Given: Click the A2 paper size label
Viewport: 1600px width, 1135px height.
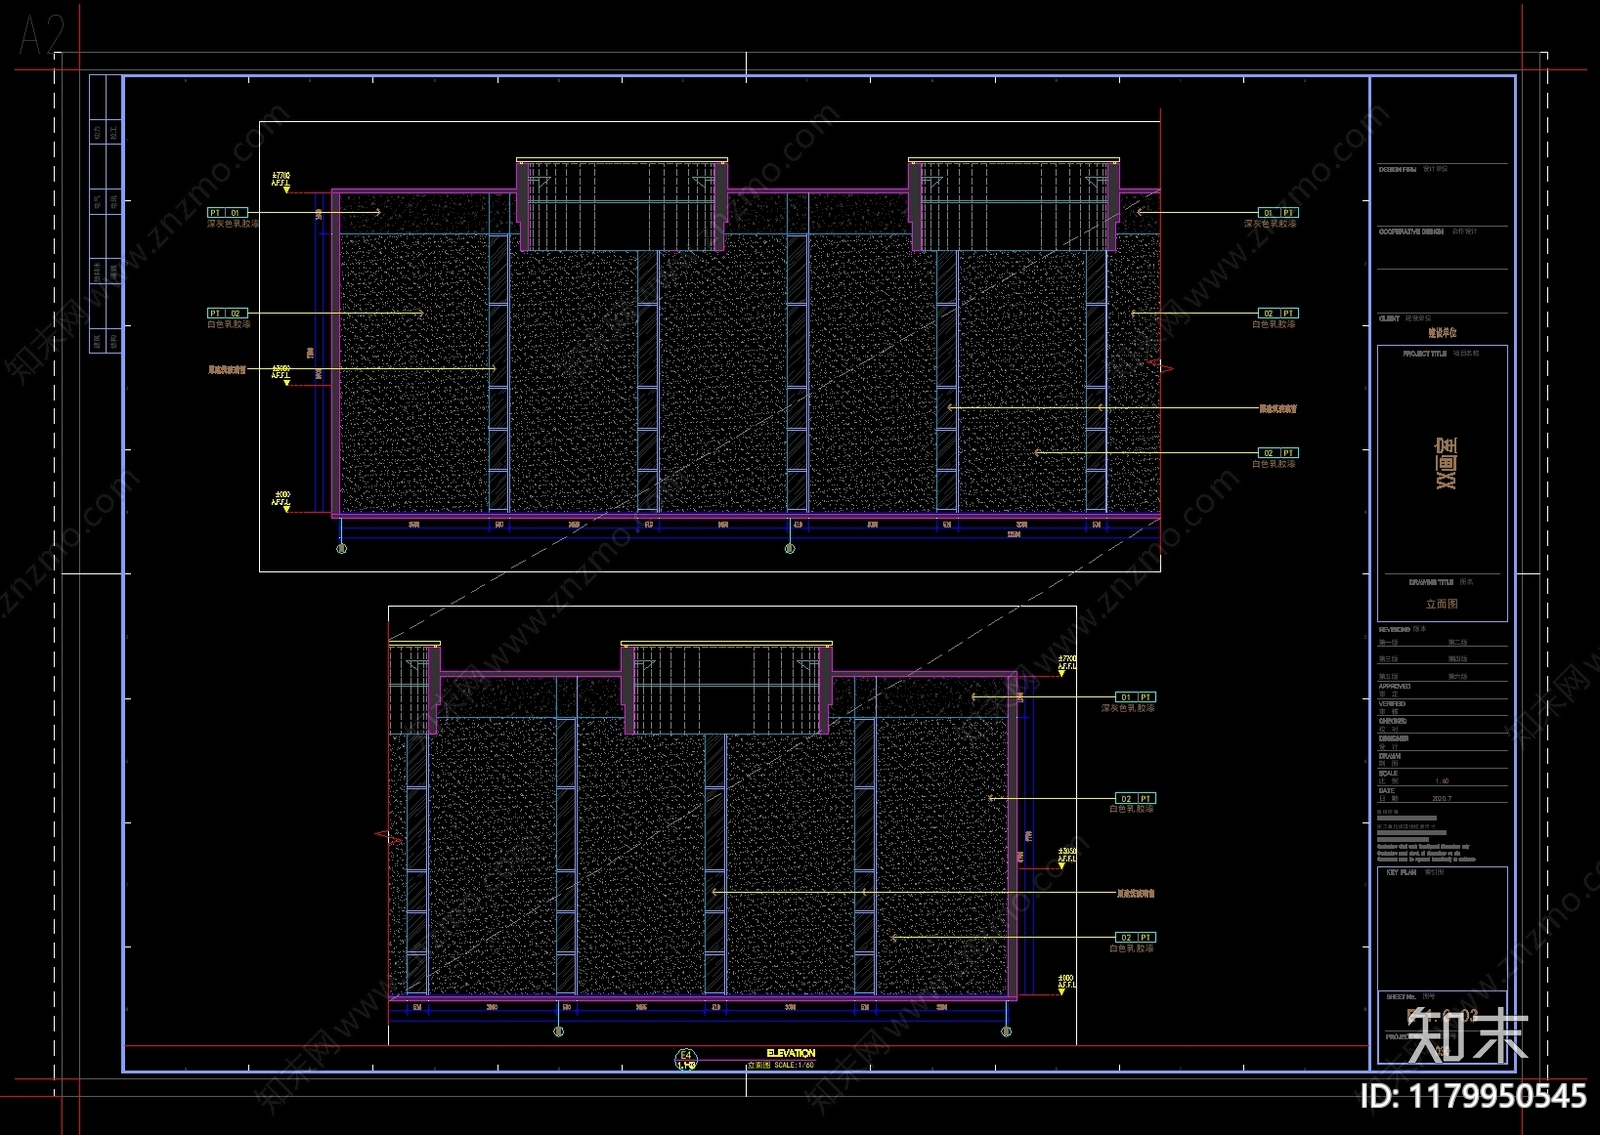Looking at the screenshot, I should coord(41,35).
